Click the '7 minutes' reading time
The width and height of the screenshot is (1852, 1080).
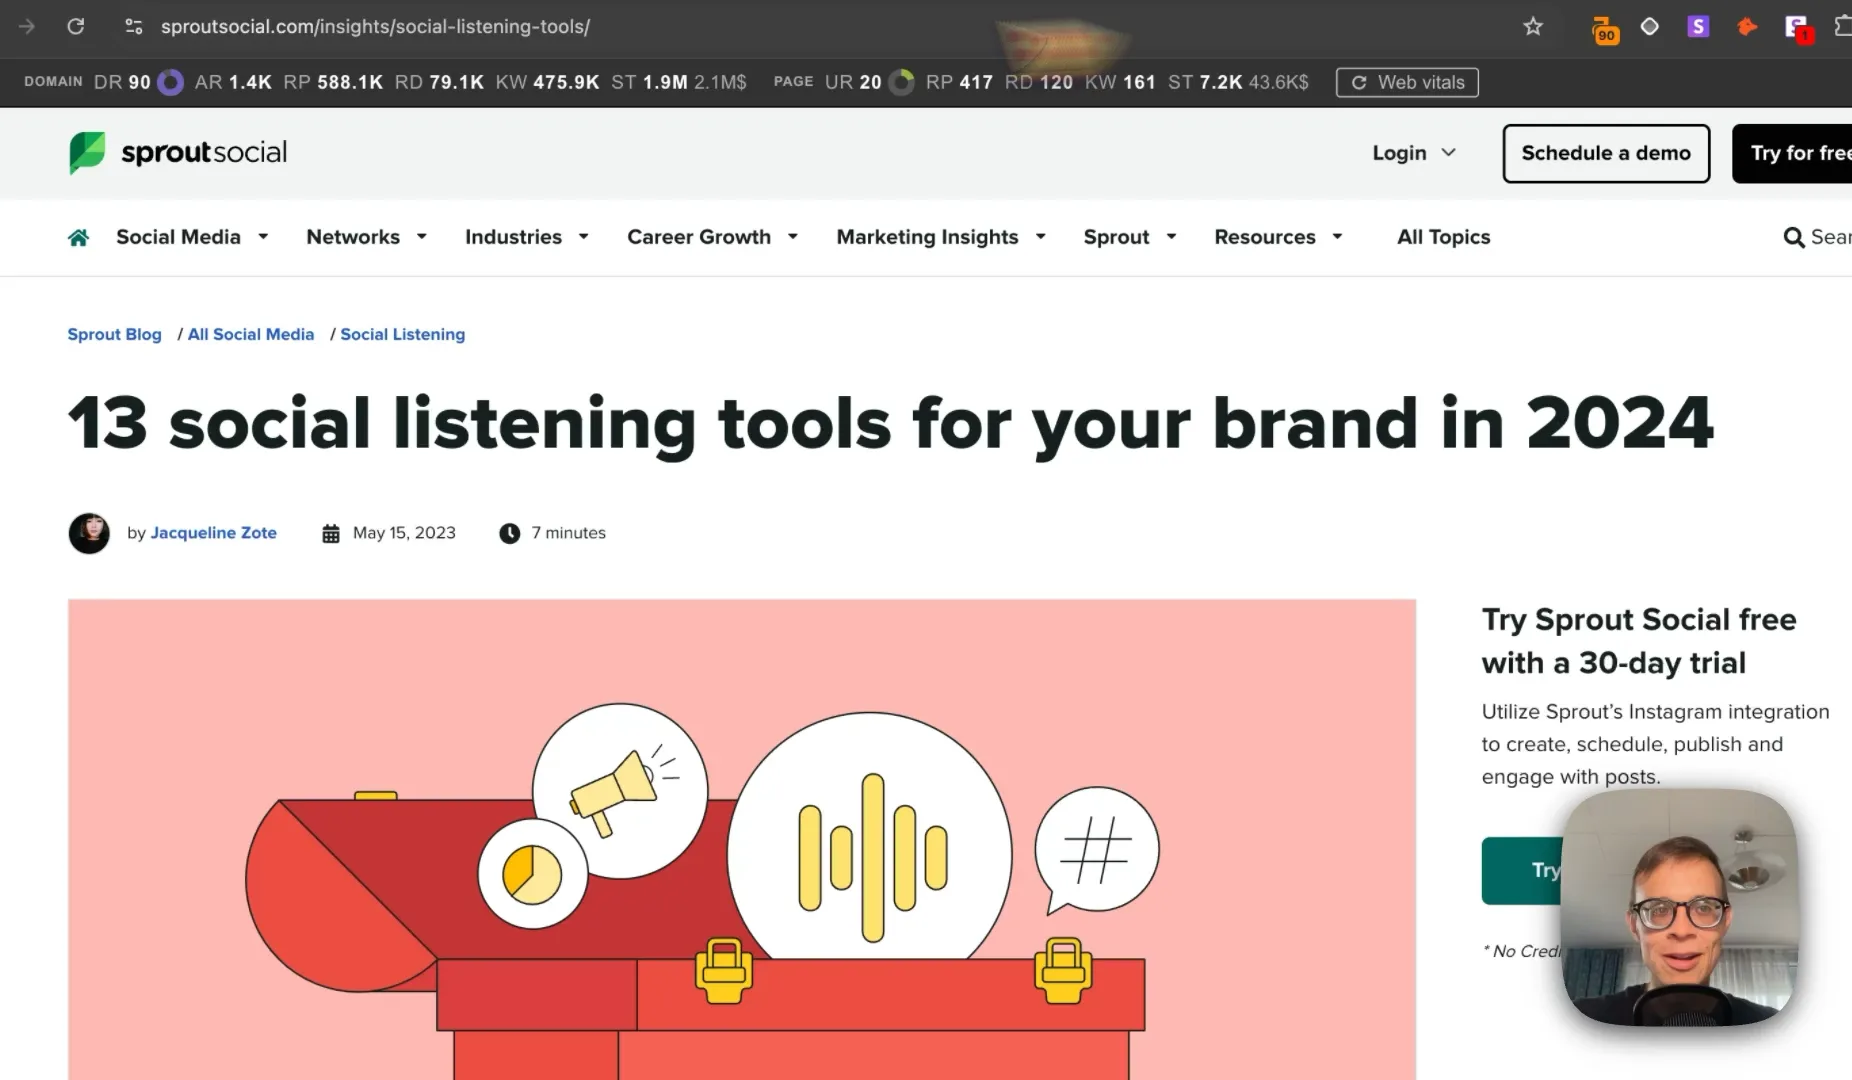[x=568, y=533]
